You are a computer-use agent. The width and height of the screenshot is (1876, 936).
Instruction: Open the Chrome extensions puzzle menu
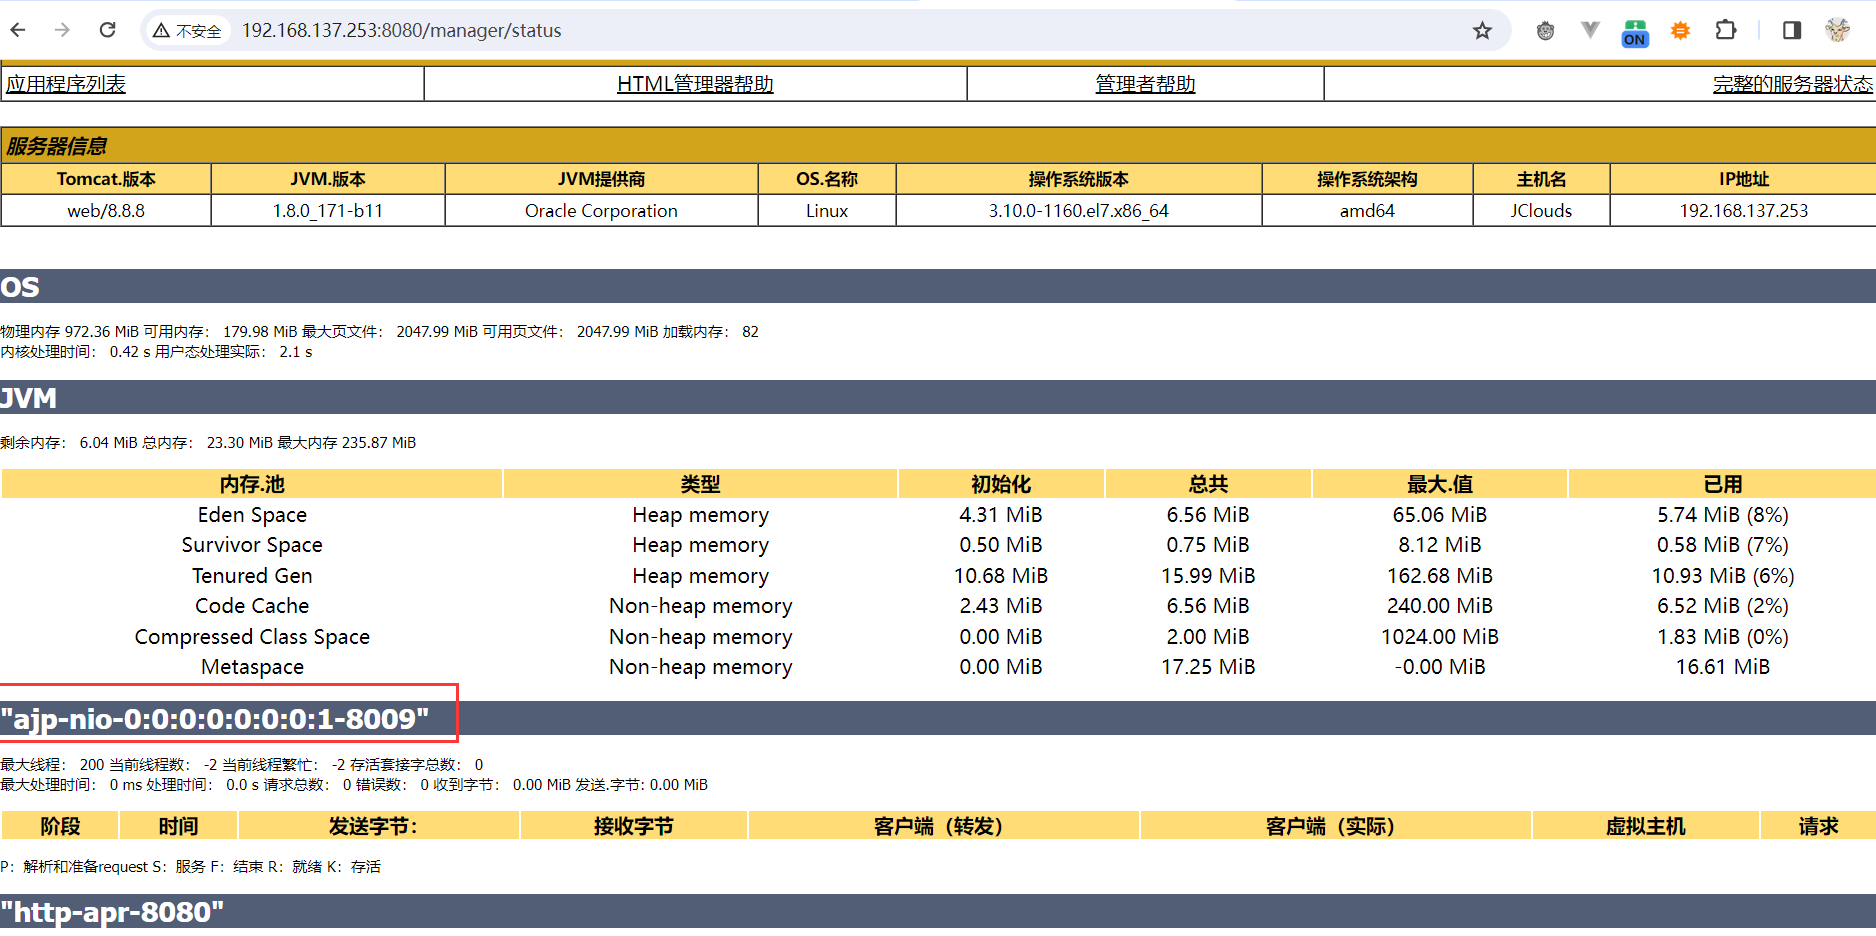click(x=1726, y=30)
